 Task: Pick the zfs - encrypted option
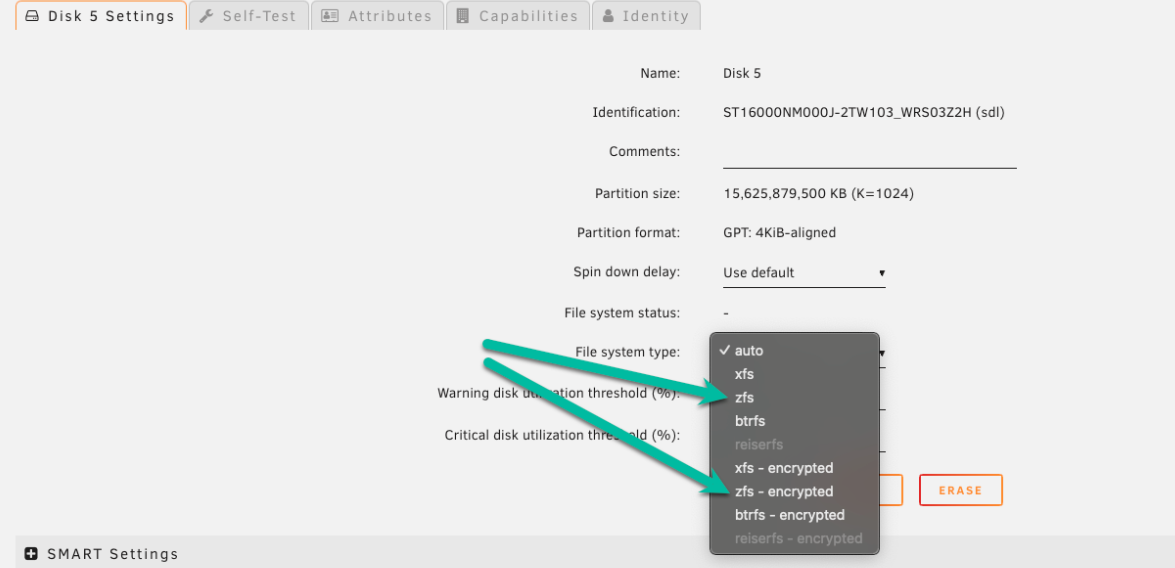coord(784,492)
